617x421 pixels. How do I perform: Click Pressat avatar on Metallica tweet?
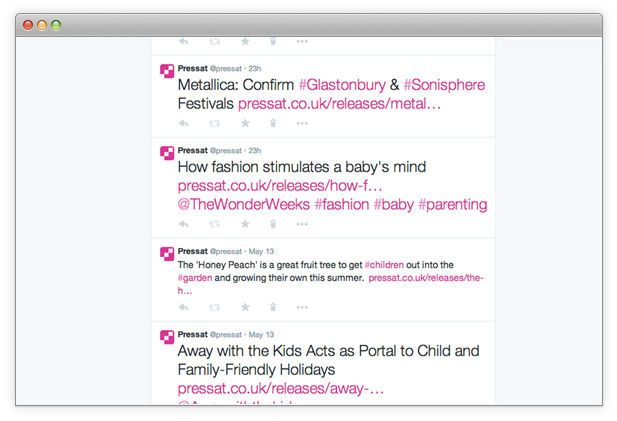167,71
